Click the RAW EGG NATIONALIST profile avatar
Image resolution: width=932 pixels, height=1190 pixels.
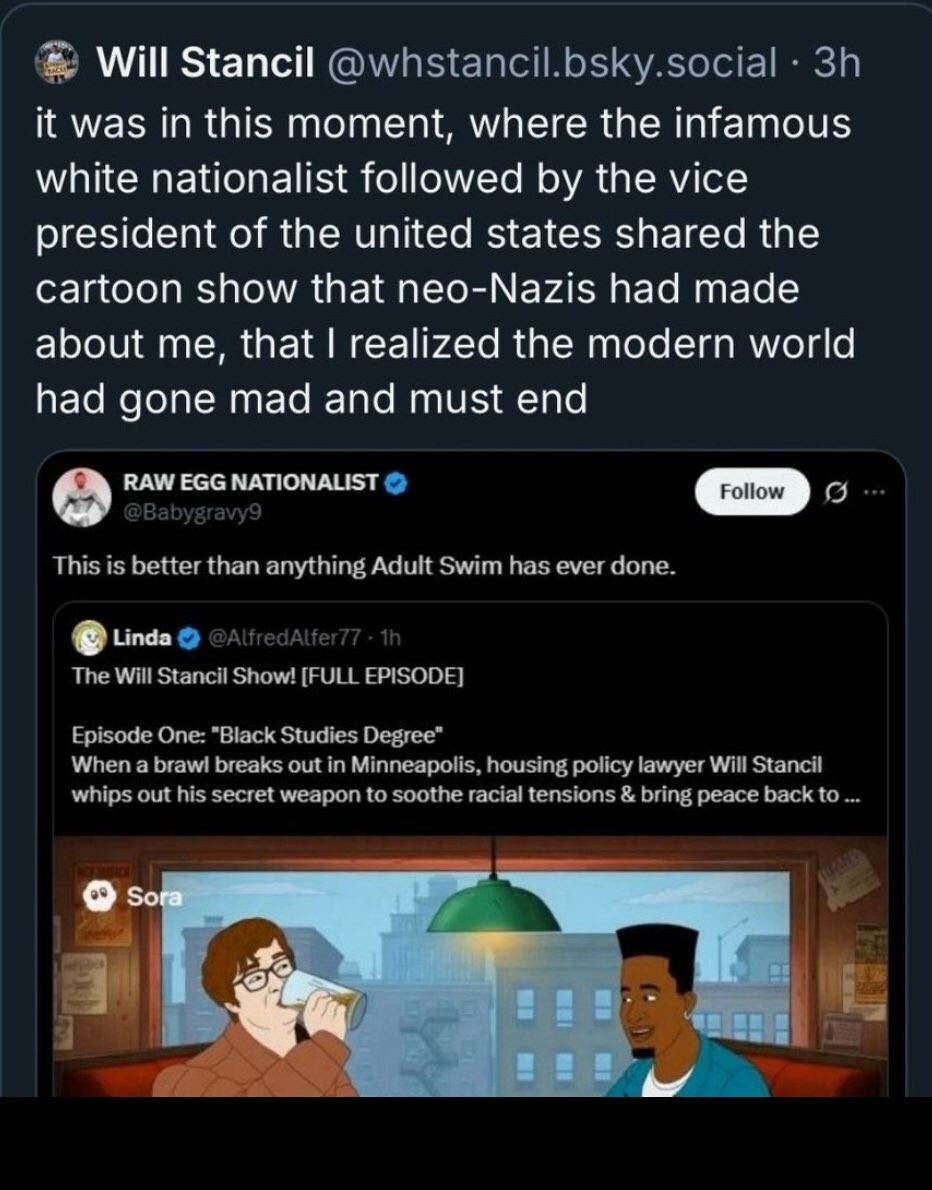(x=85, y=497)
